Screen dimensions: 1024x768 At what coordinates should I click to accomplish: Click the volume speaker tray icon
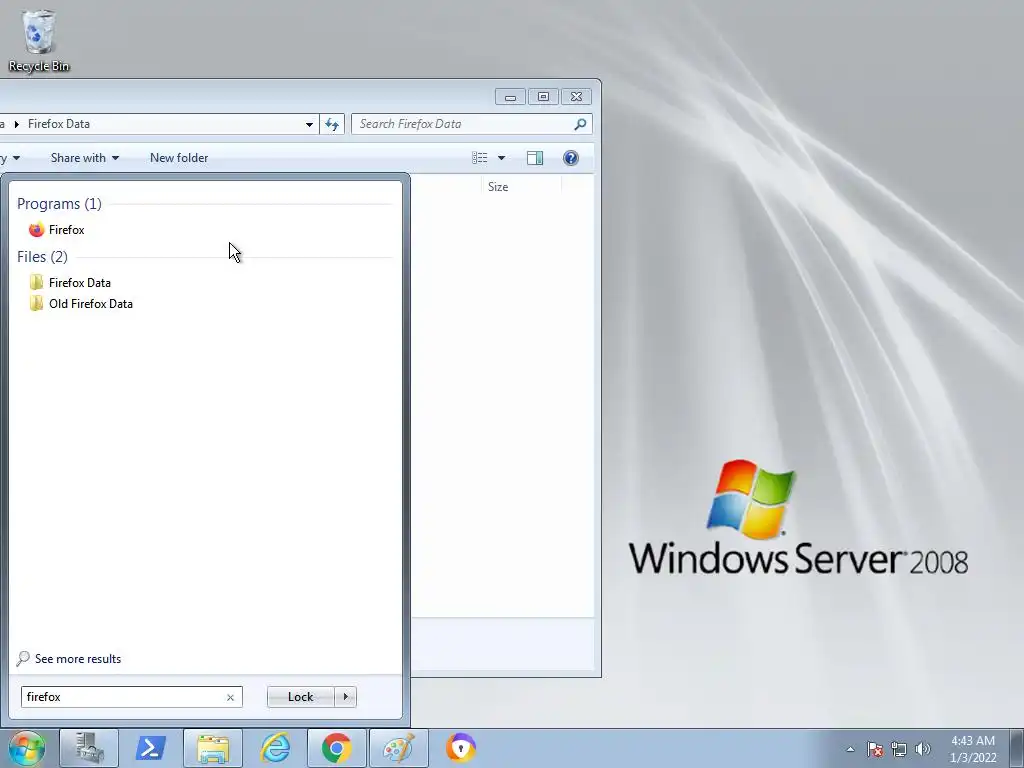click(x=923, y=749)
